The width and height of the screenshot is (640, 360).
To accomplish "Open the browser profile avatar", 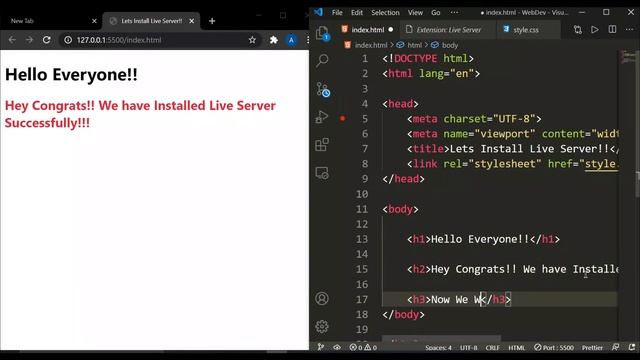I will click(291, 40).
